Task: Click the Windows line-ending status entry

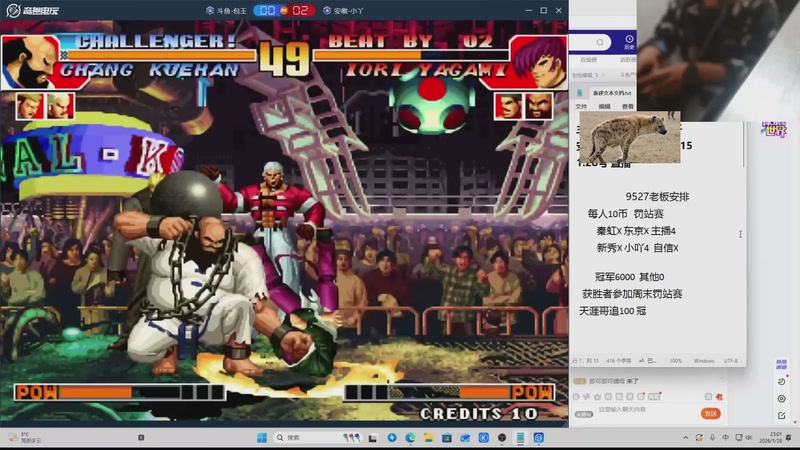Action: click(x=704, y=361)
